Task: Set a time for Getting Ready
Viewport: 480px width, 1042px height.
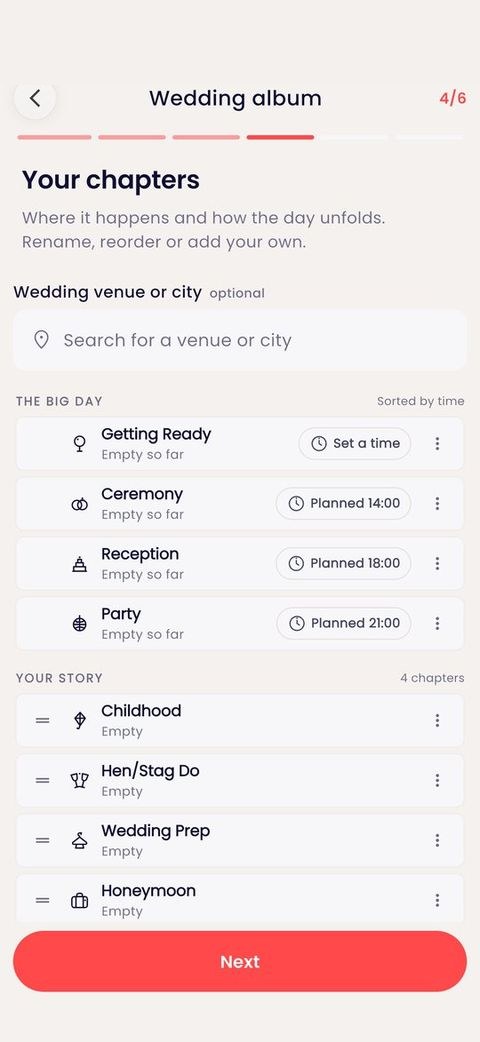Action: (x=354, y=443)
